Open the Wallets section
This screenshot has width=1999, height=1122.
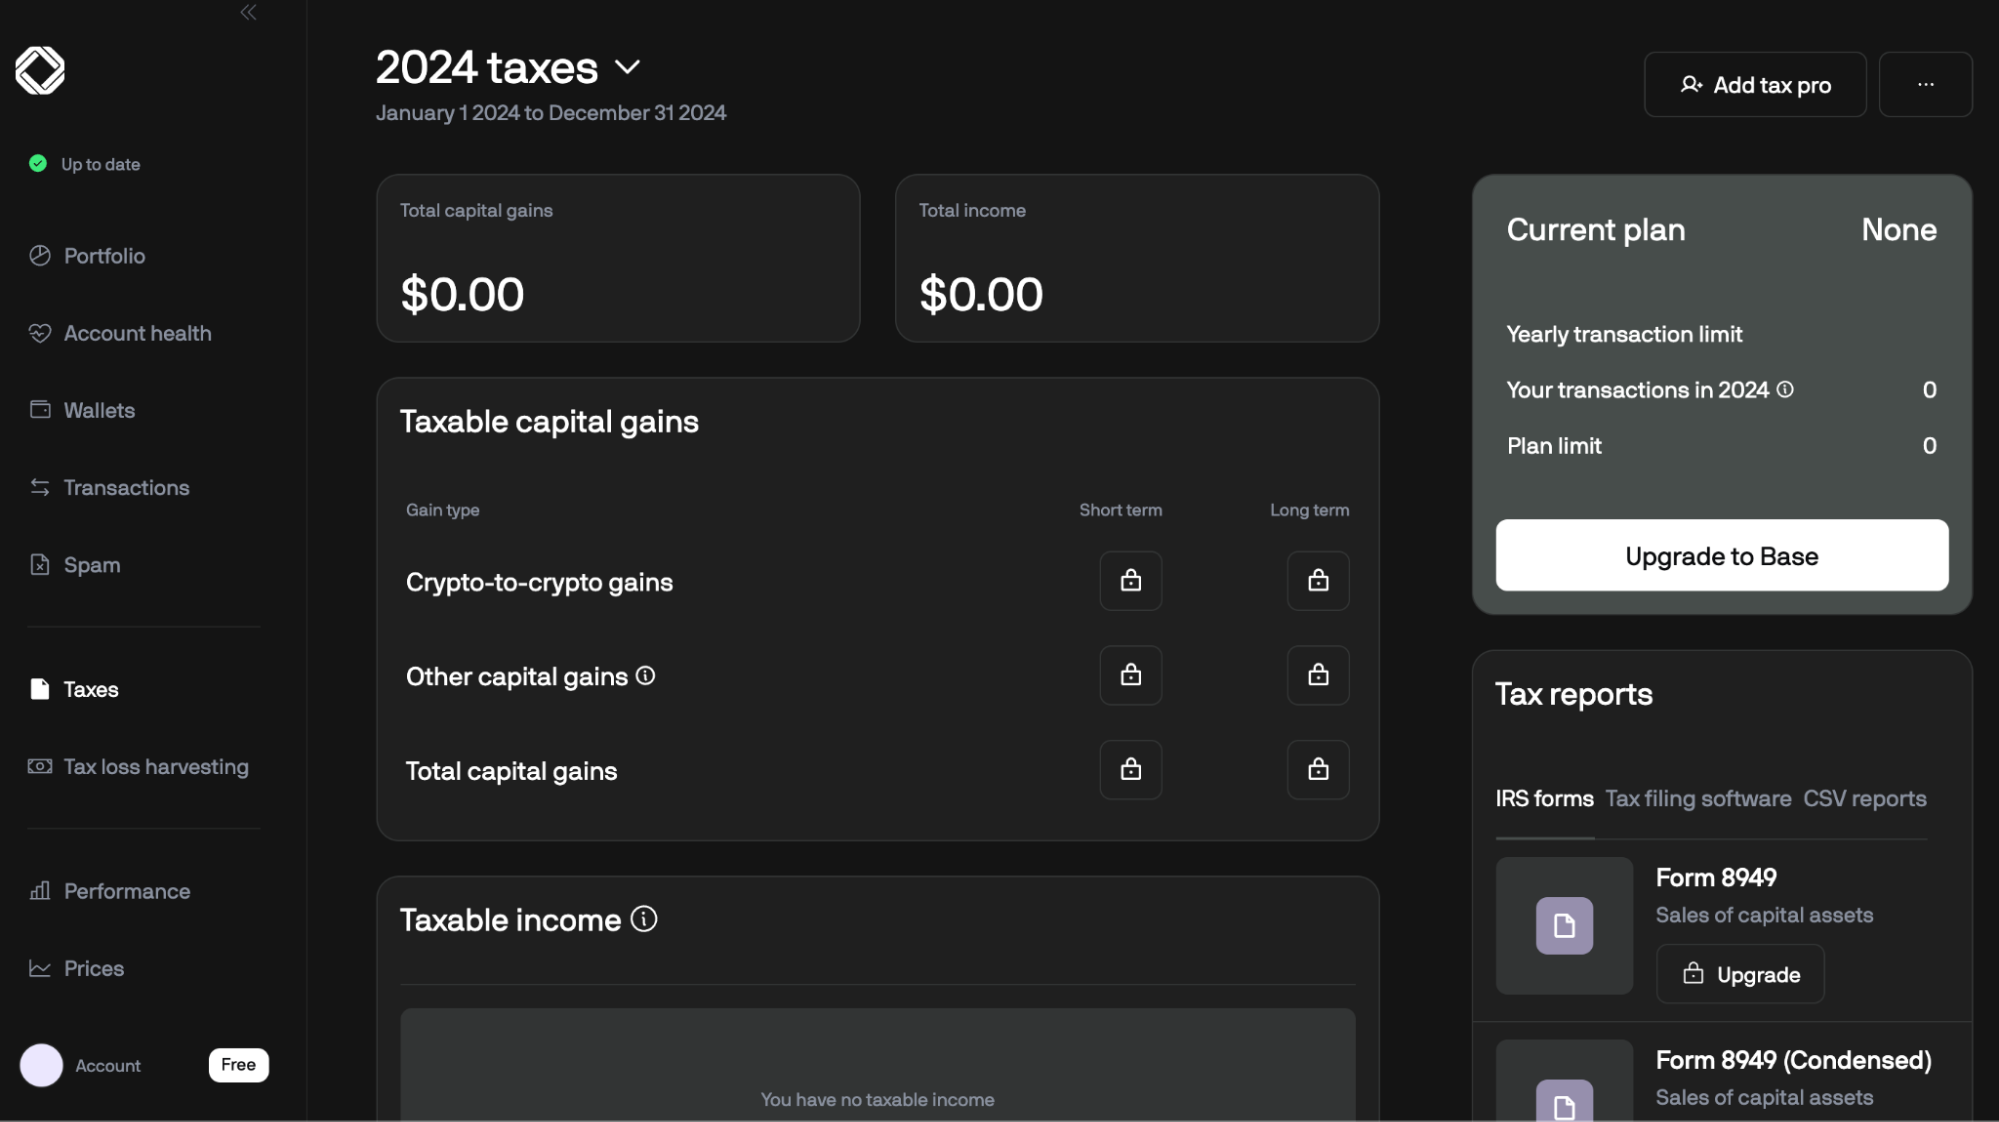(x=99, y=410)
